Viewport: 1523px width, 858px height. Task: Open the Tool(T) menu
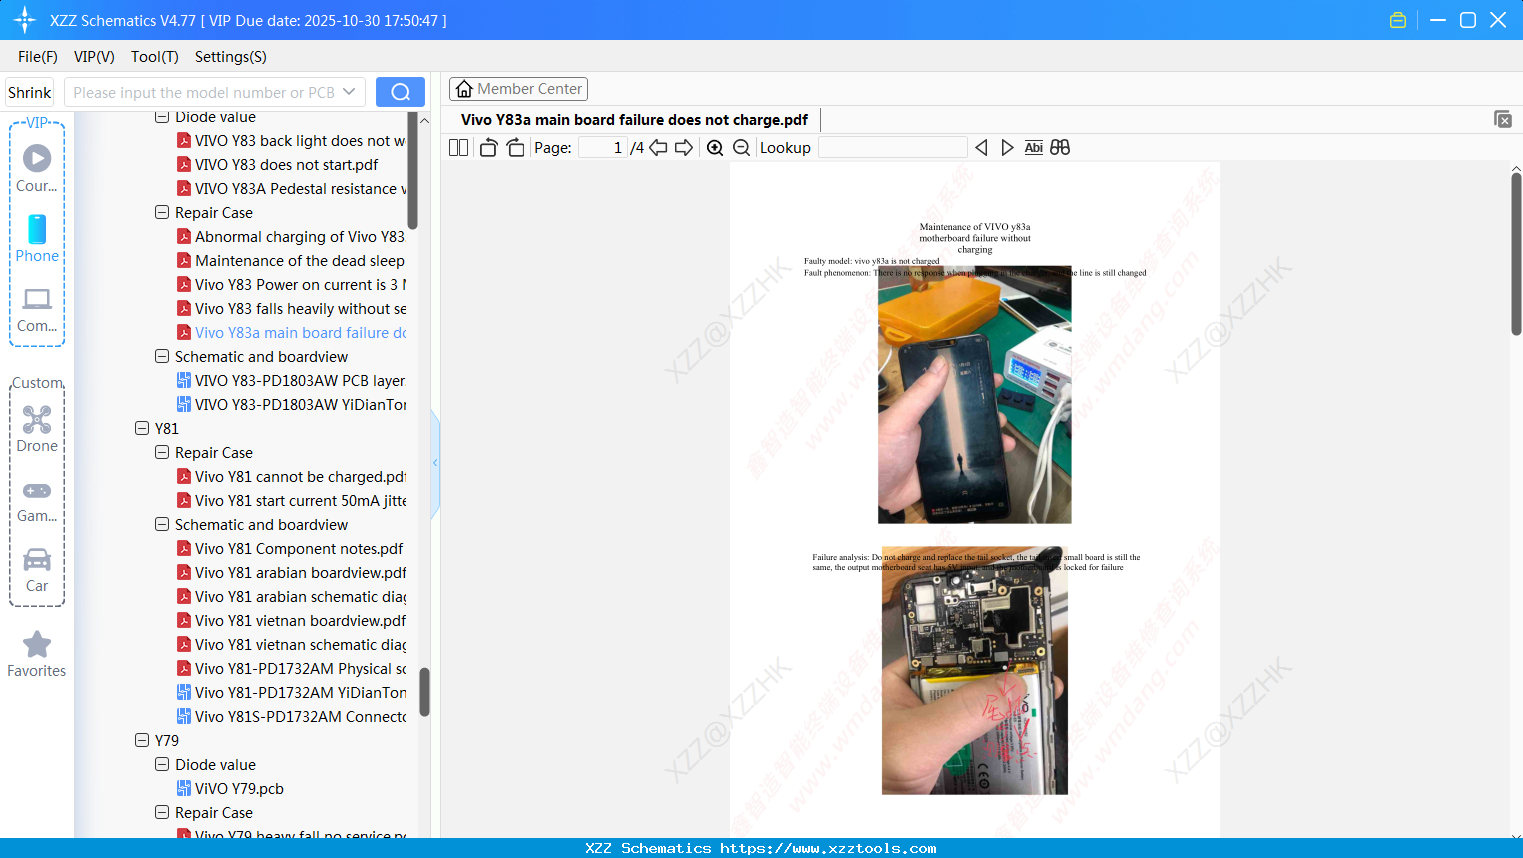click(154, 57)
